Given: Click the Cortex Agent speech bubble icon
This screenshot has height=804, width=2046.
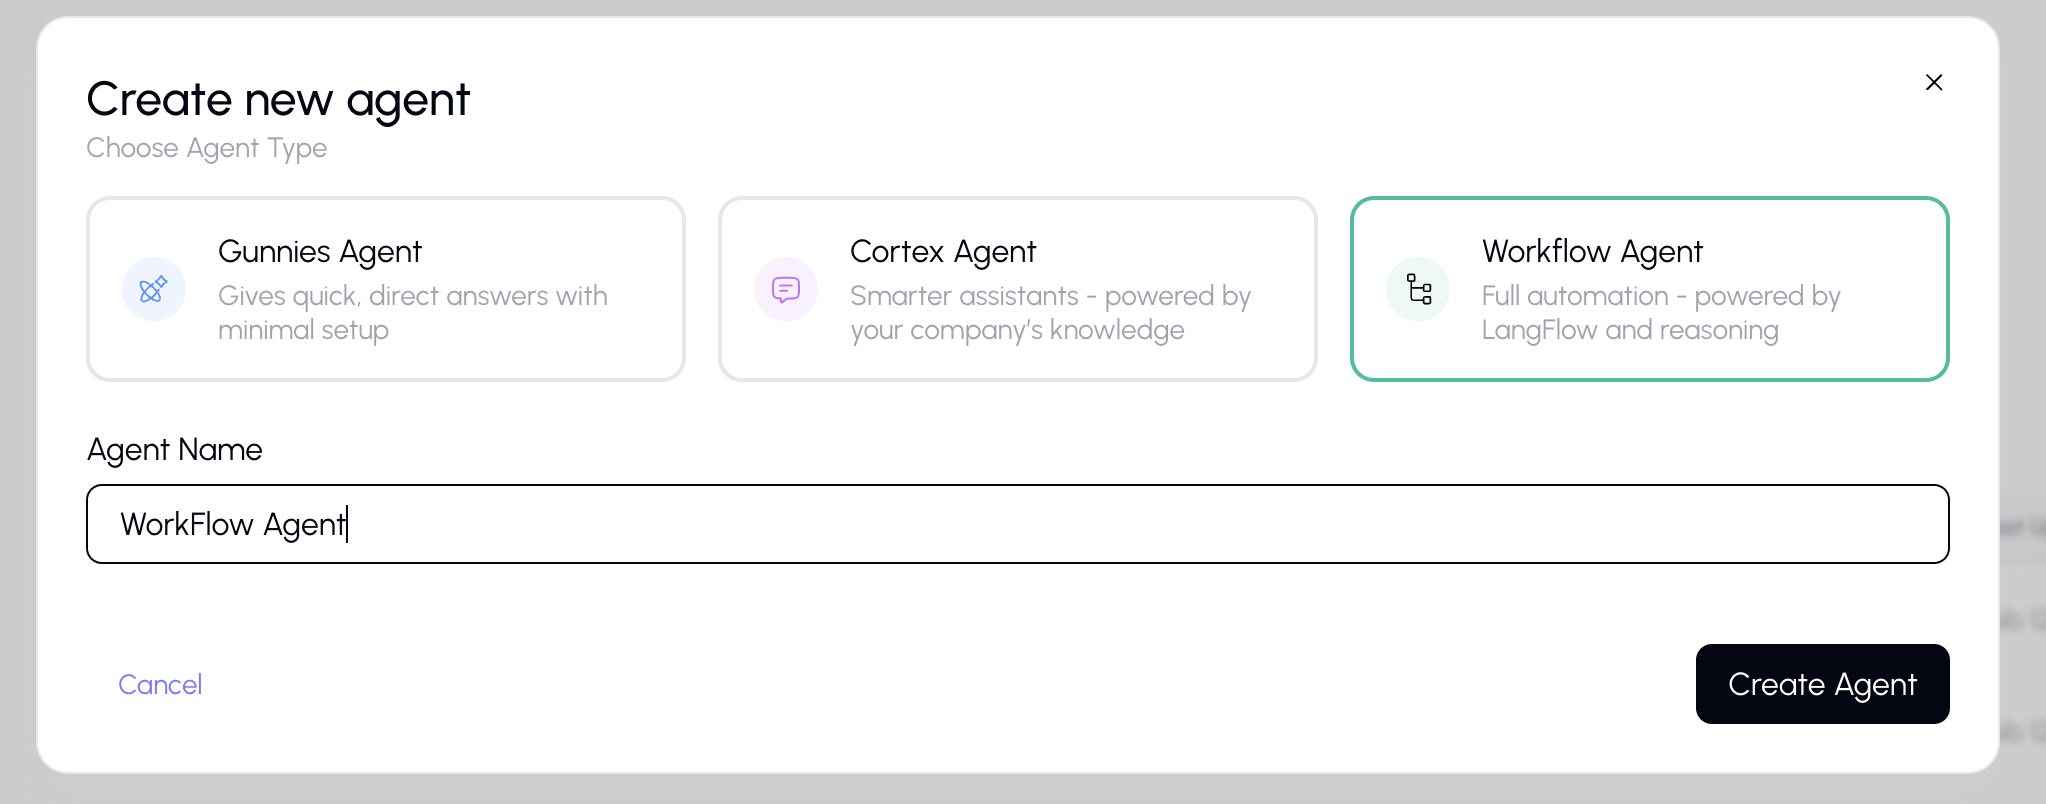Looking at the screenshot, I should click(x=785, y=289).
